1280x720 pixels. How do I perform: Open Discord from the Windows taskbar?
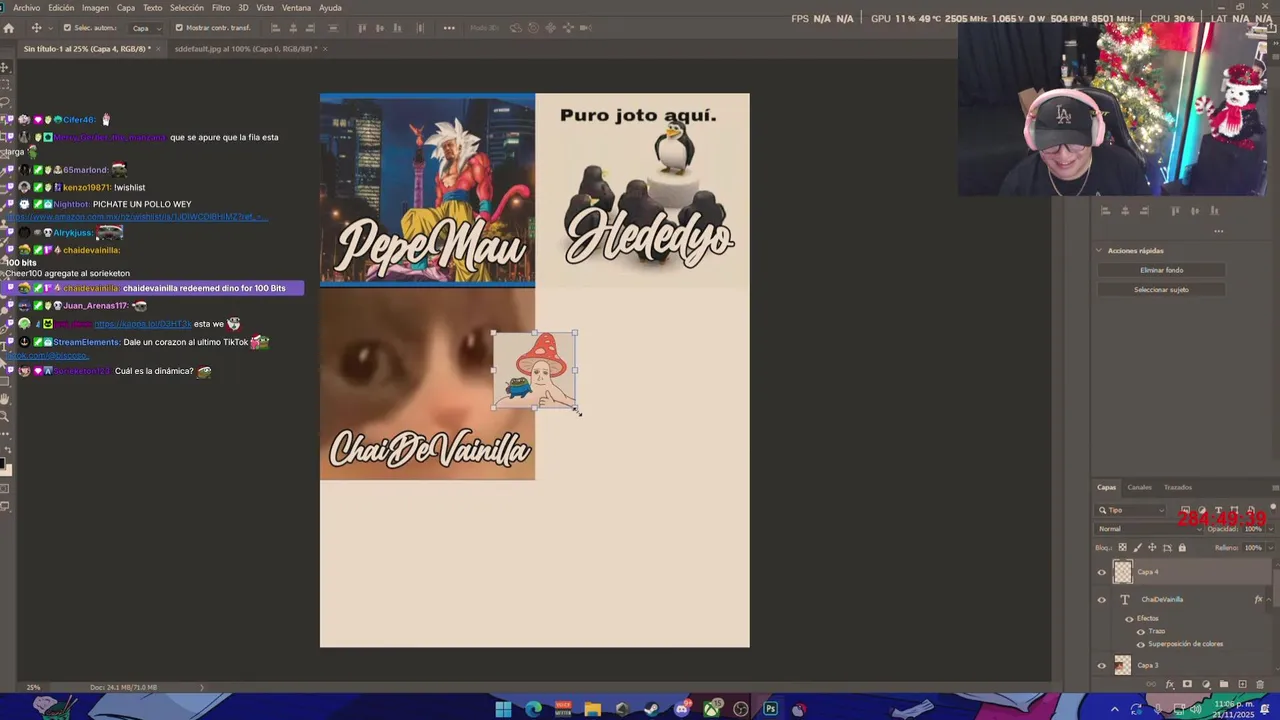pos(681,709)
